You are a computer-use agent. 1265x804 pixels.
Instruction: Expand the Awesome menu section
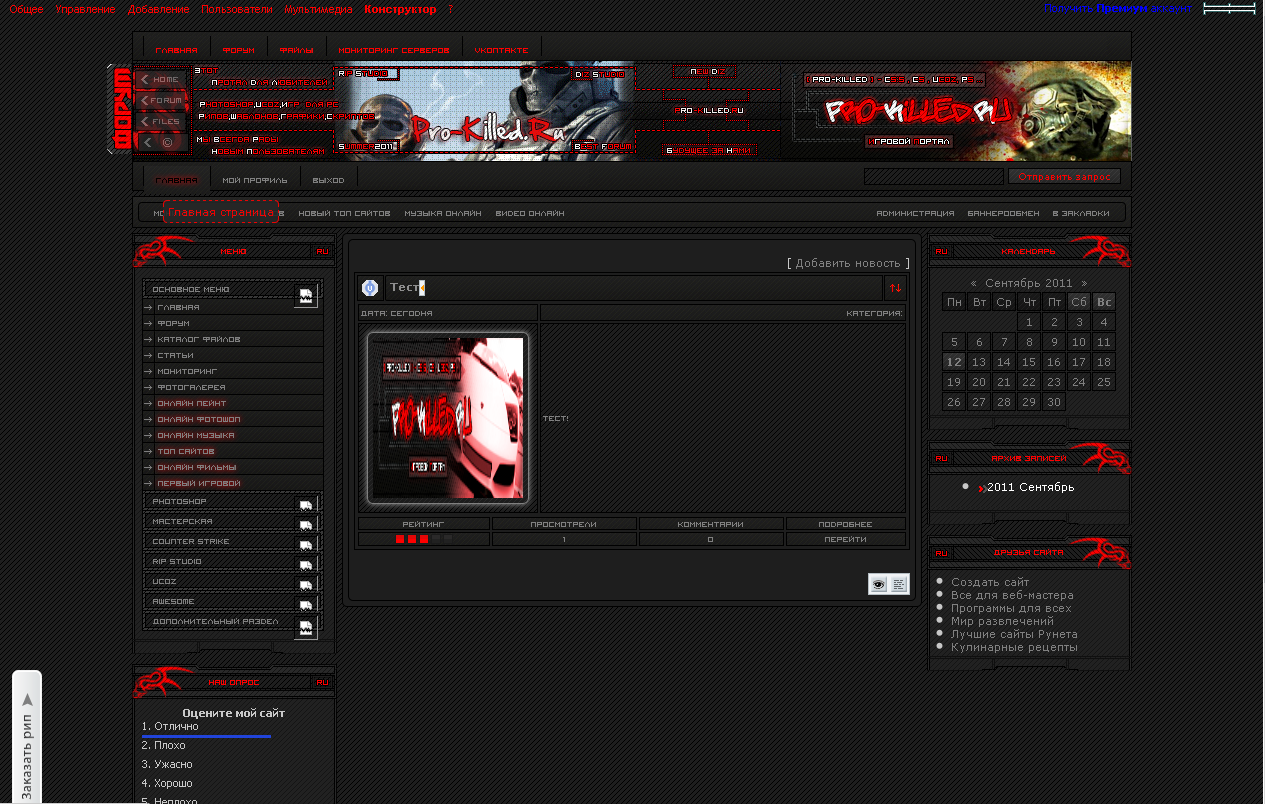pos(306,603)
